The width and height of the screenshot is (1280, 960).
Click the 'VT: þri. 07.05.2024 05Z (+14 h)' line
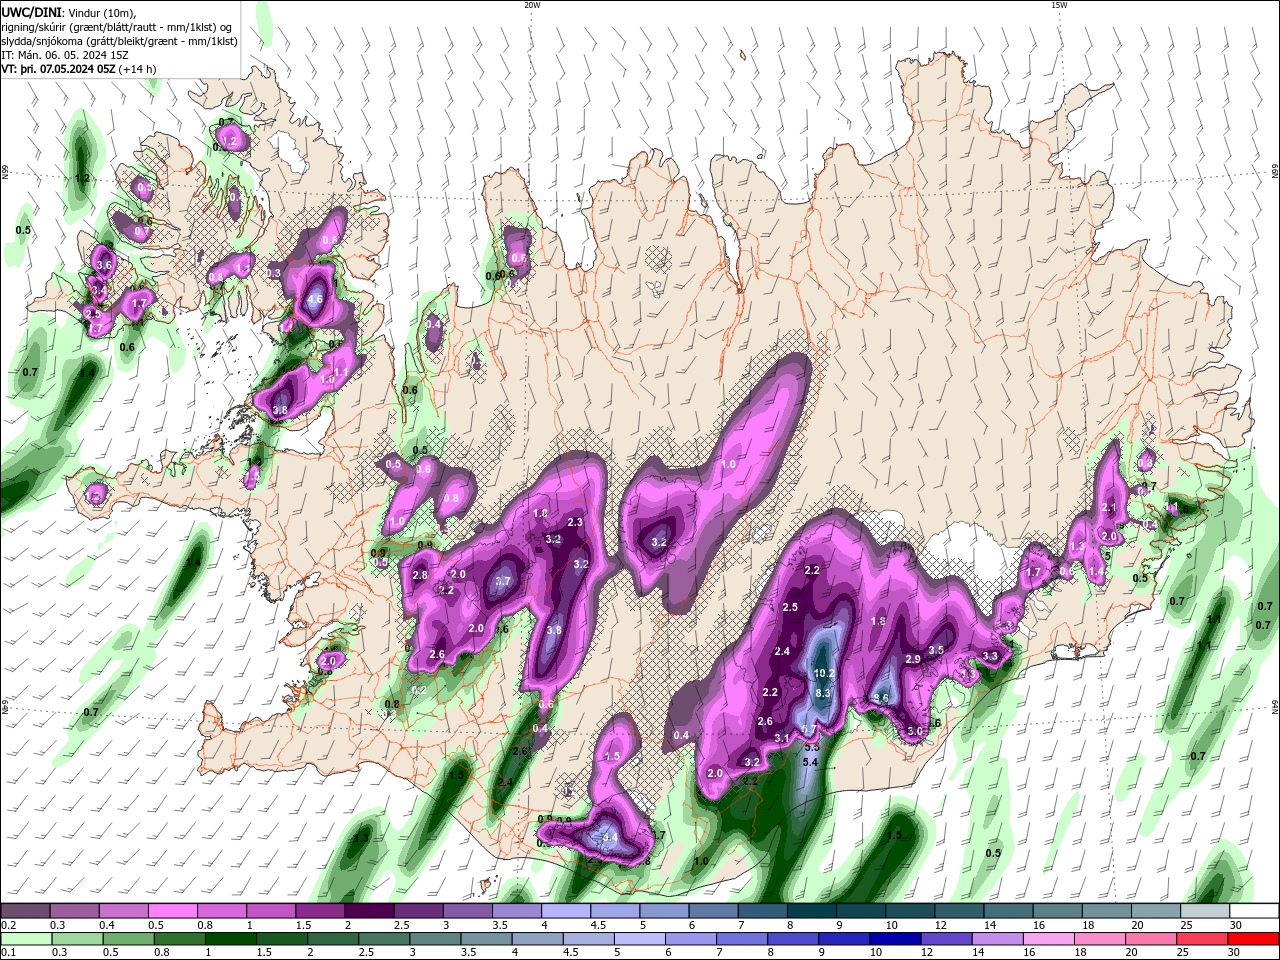click(78, 69)
